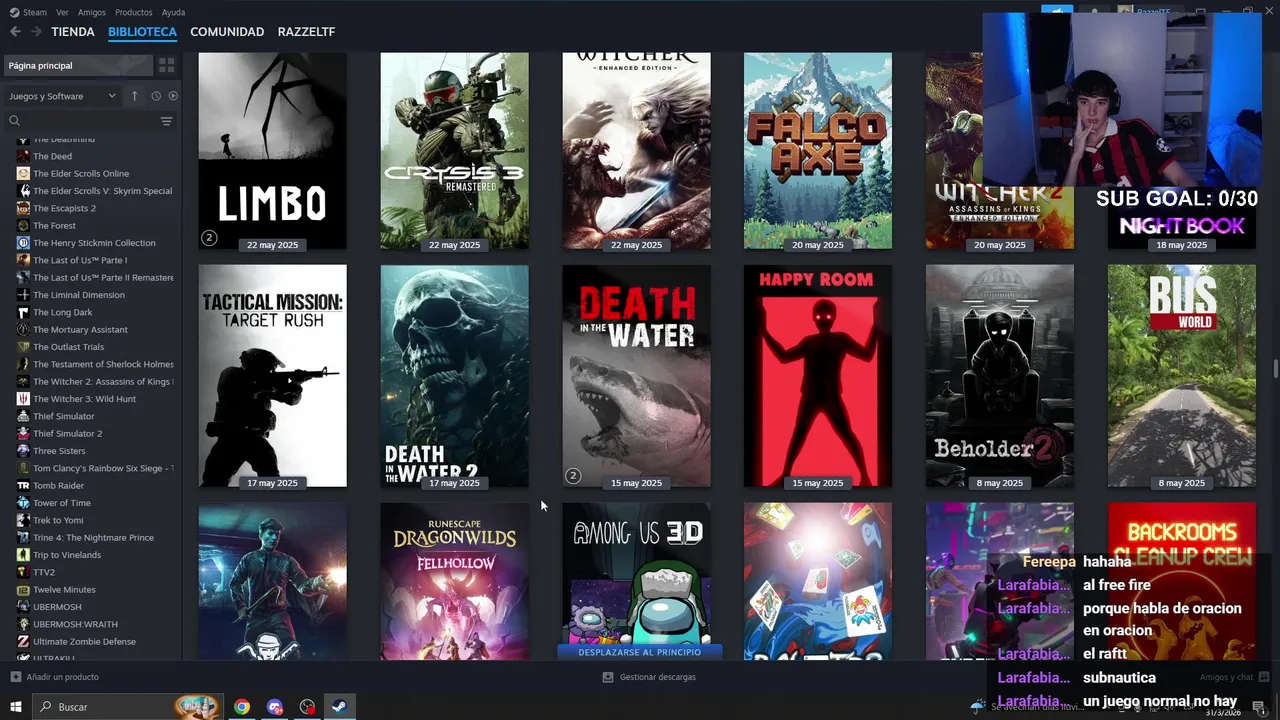Switch to the COMUNIDAD tab
Viewport: 1280px width, 720px height.
tap(227, 32)
